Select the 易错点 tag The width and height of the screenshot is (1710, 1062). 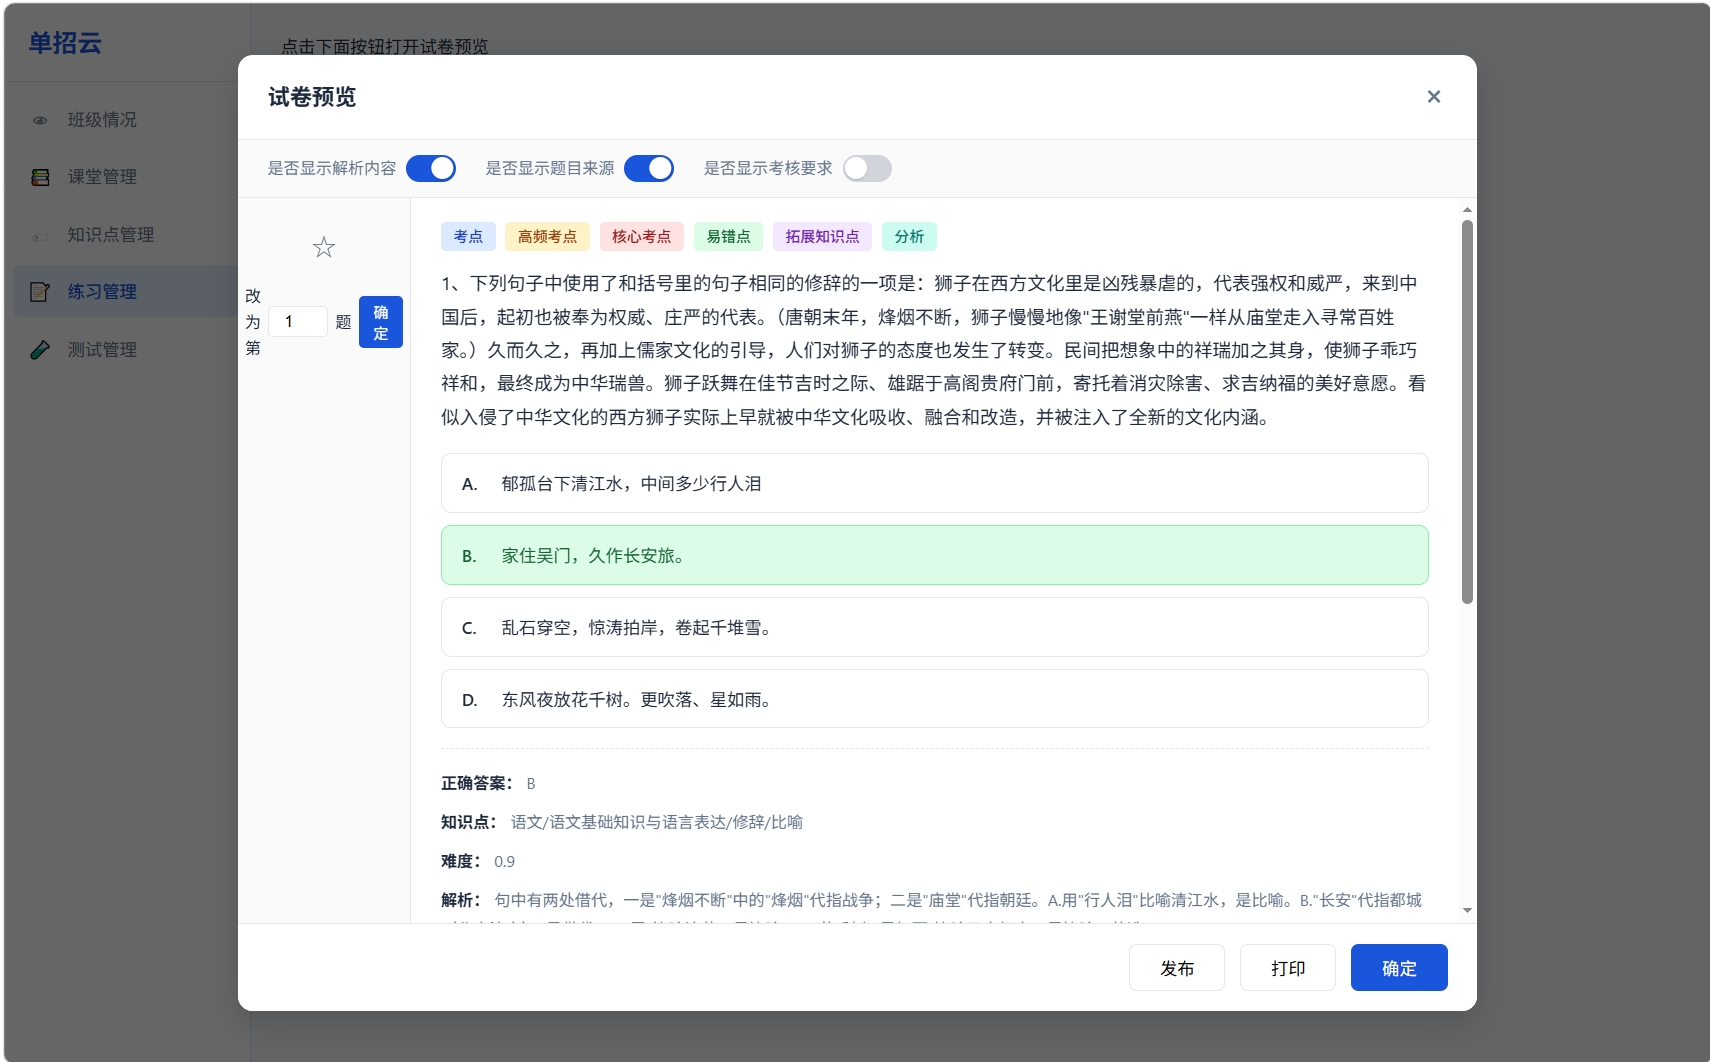(728, 237)
